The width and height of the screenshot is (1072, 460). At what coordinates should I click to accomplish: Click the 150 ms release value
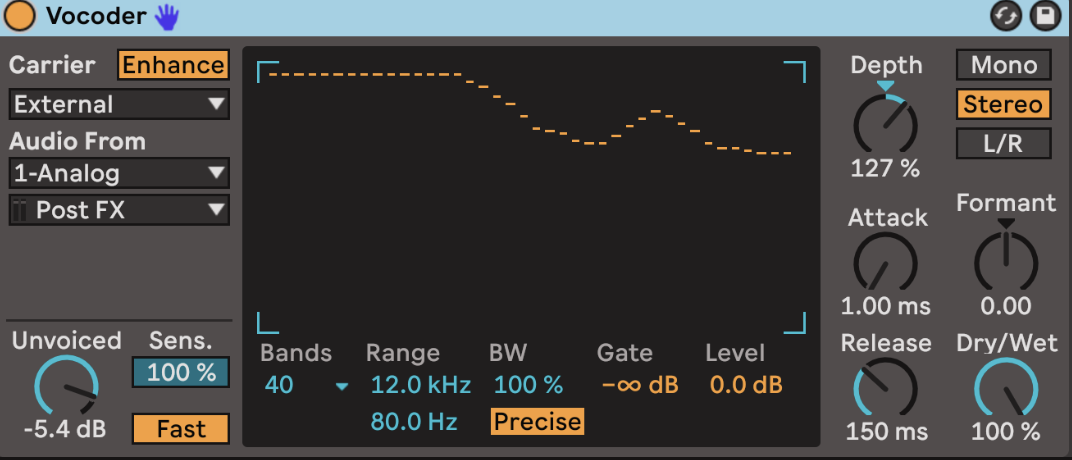click(x=887, y=431)
